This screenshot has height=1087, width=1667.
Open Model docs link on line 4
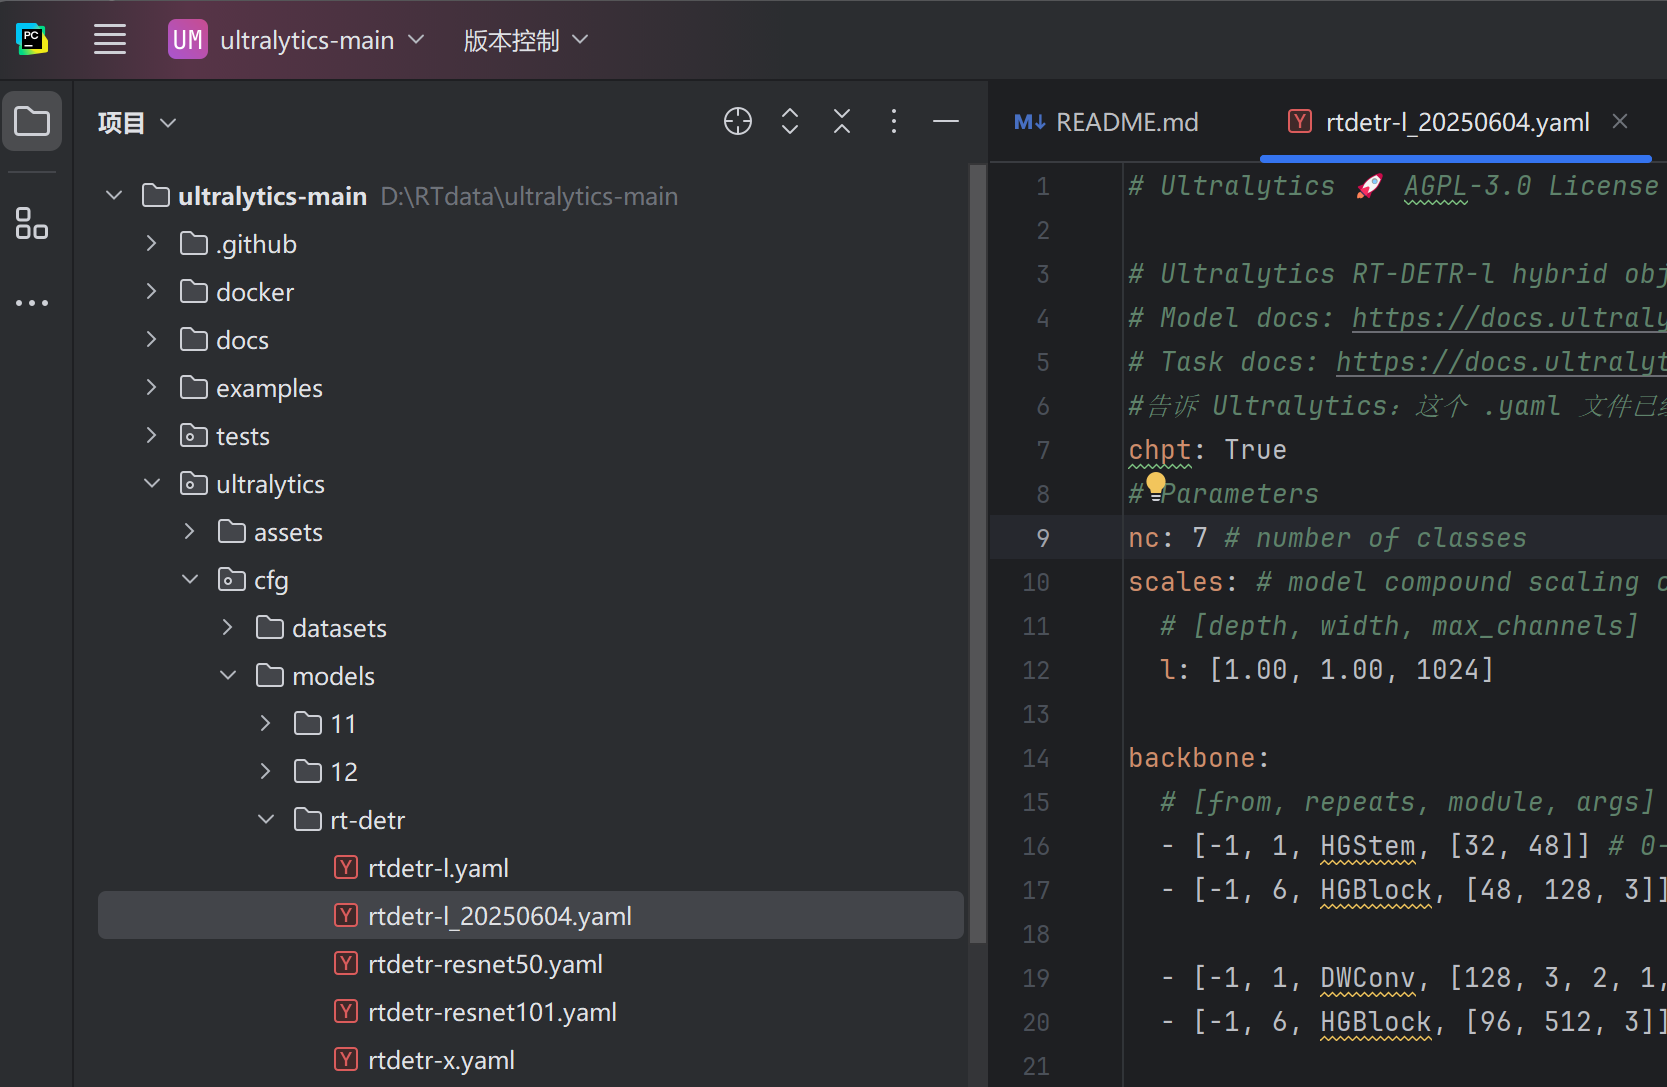[x=1508, y=318]
